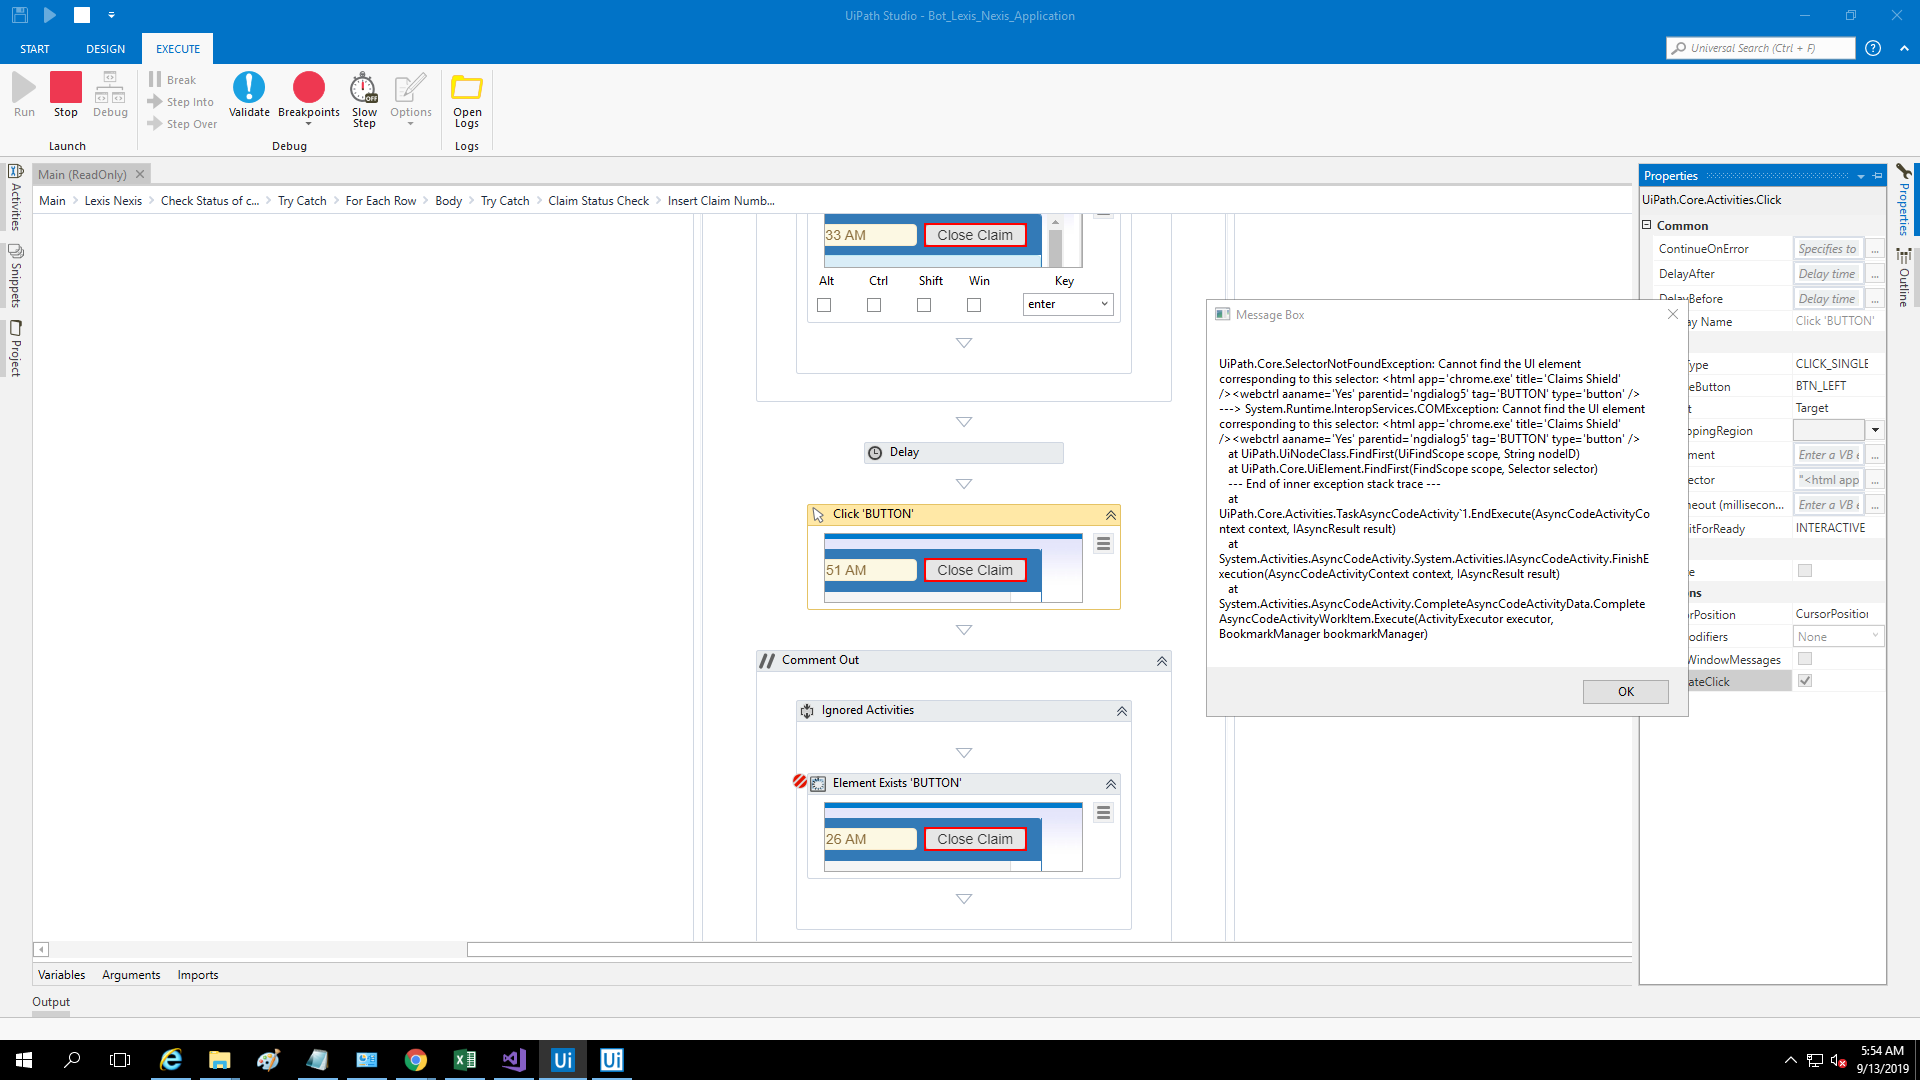1920x1080 pixels.
Task: Tick the Win modifier checkbox
Action: point(974,305)
